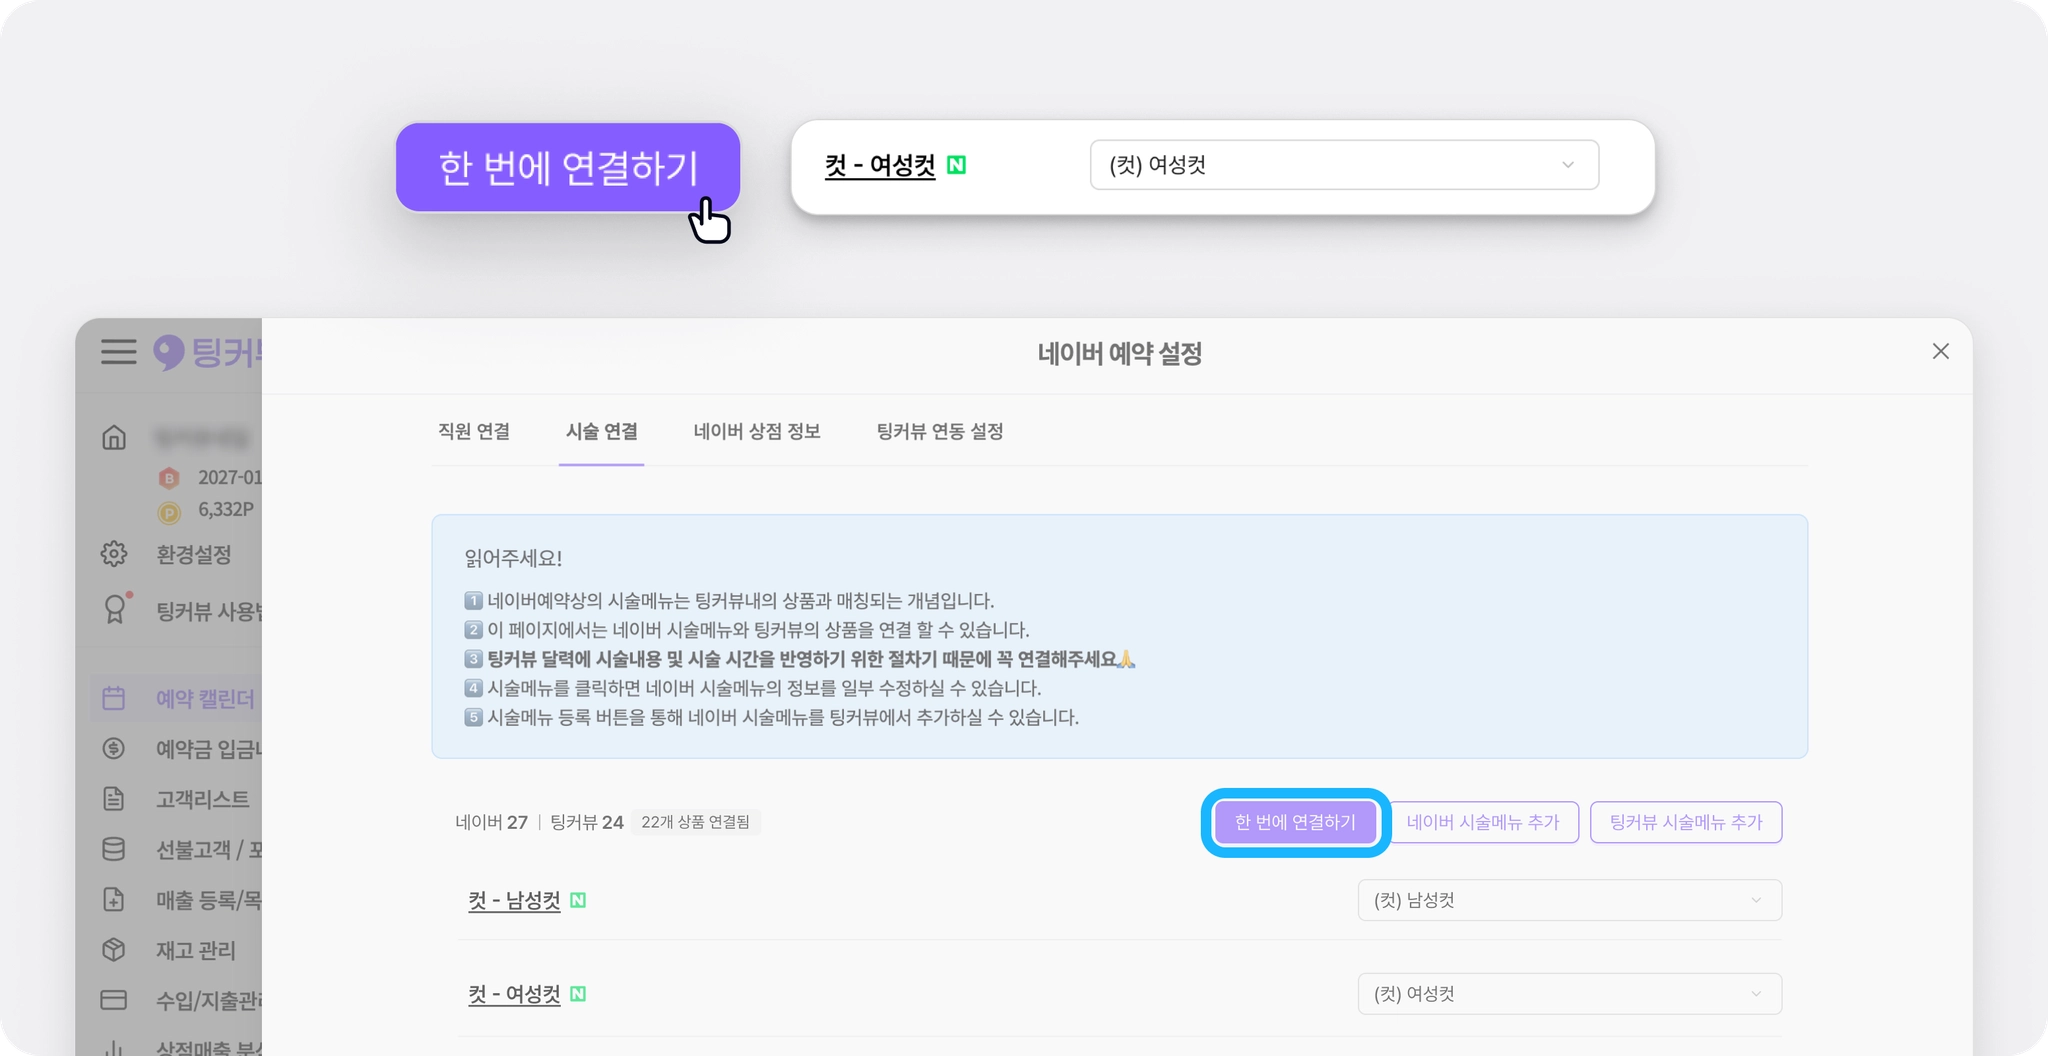Click the Naver N badge beside 컷 - 남성컷

(x=578, y=900)
